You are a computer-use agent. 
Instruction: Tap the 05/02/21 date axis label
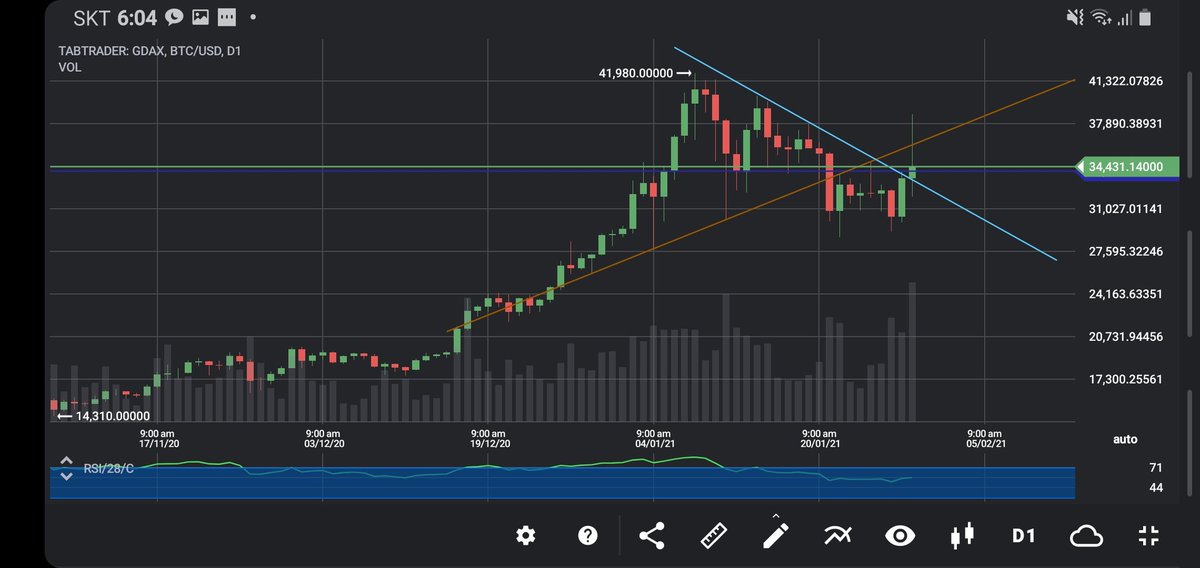[985, 443]
